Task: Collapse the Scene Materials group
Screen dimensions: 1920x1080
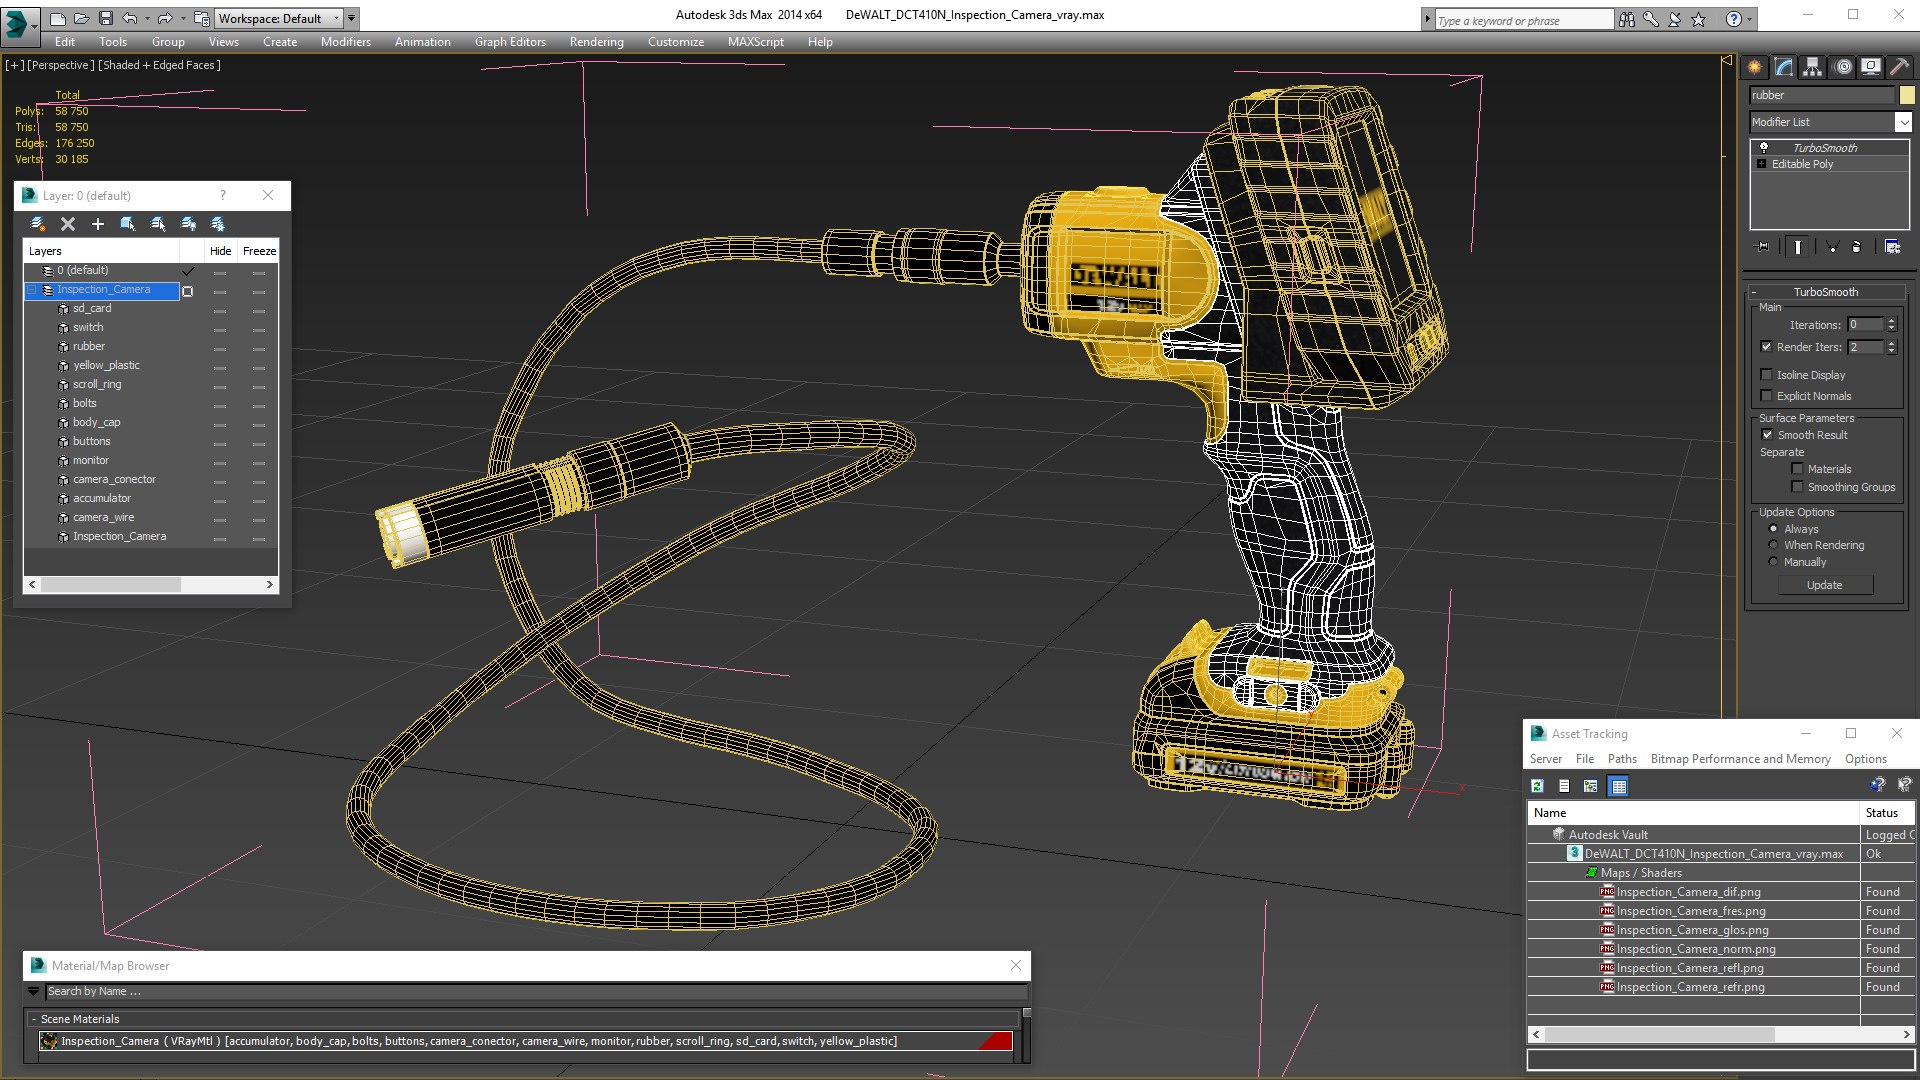Action: point(34,1019)
